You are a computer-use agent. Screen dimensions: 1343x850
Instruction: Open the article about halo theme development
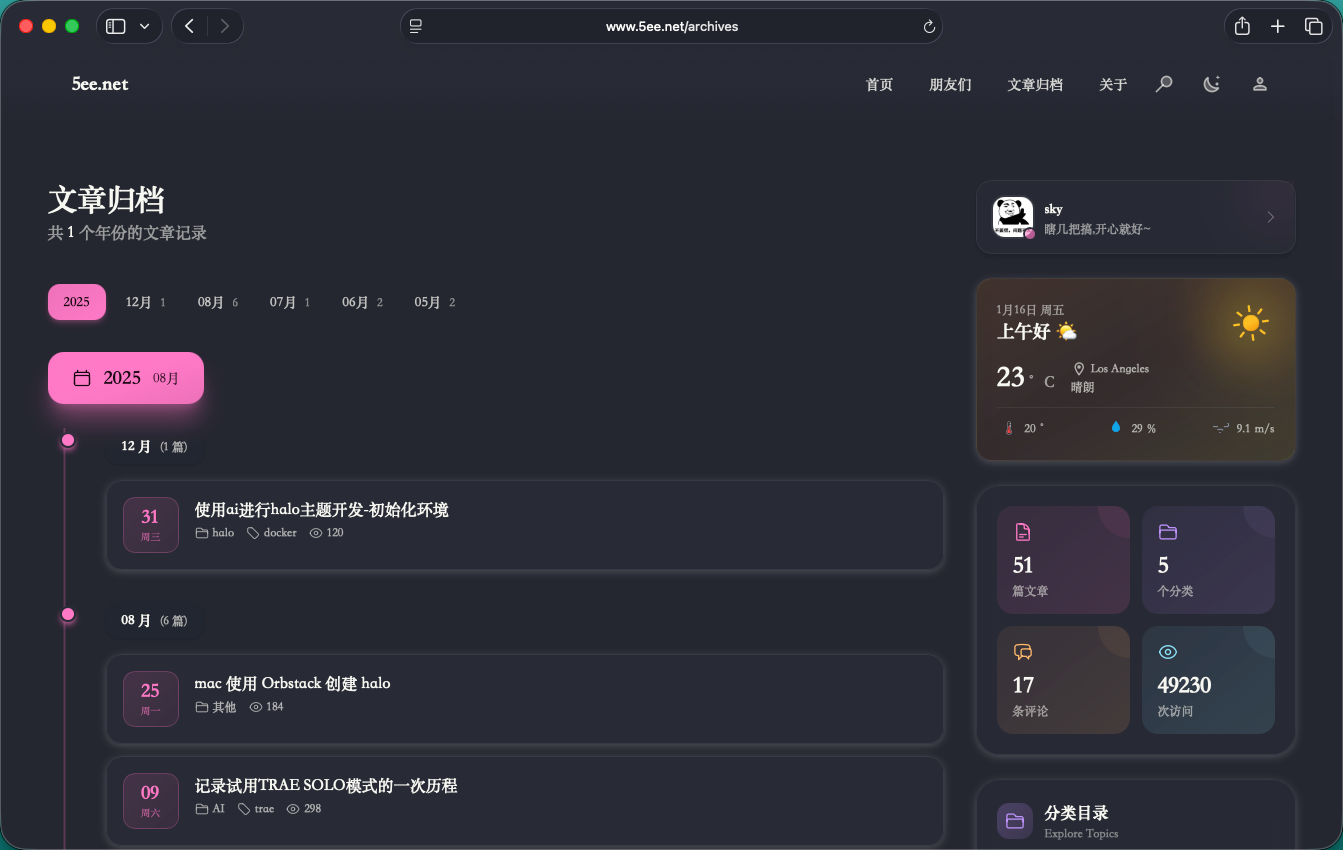click(321, 510)
